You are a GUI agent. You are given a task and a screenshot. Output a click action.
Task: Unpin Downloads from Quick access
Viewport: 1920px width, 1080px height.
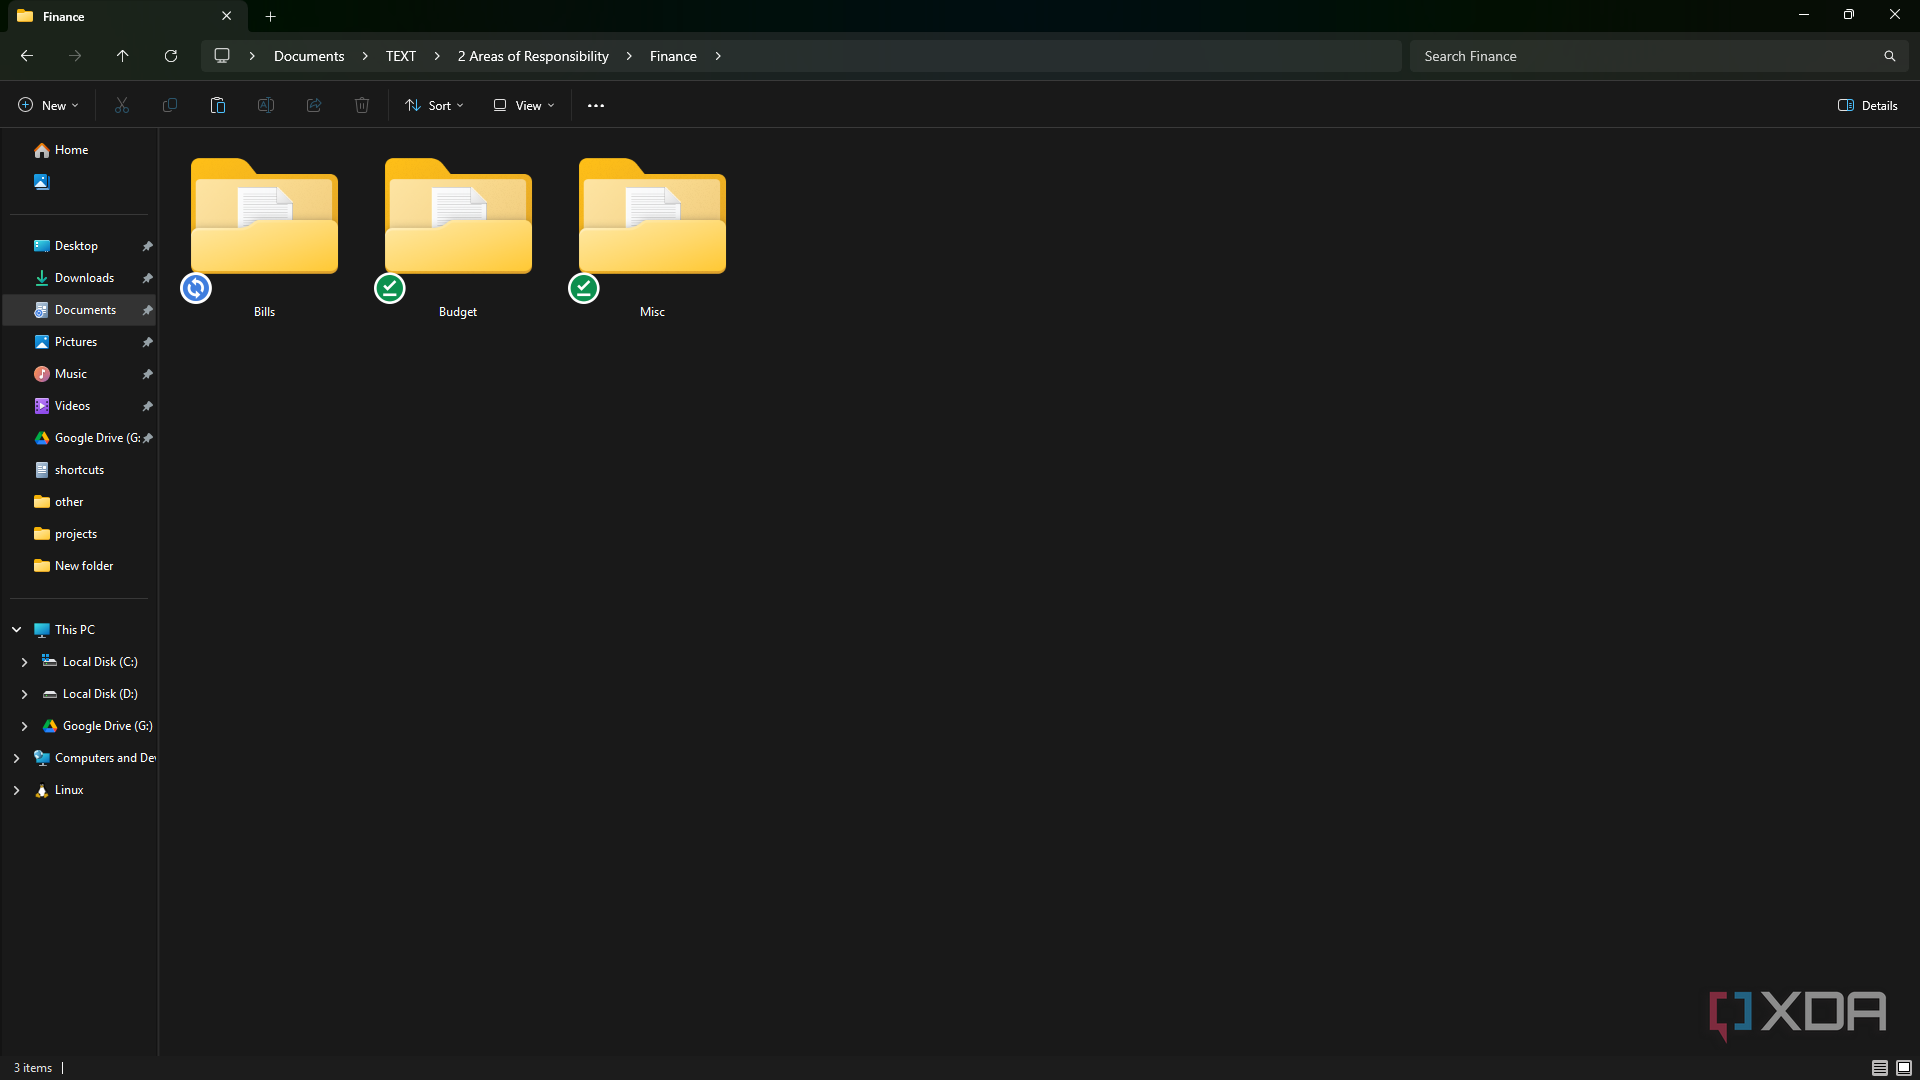click(147, 278)
